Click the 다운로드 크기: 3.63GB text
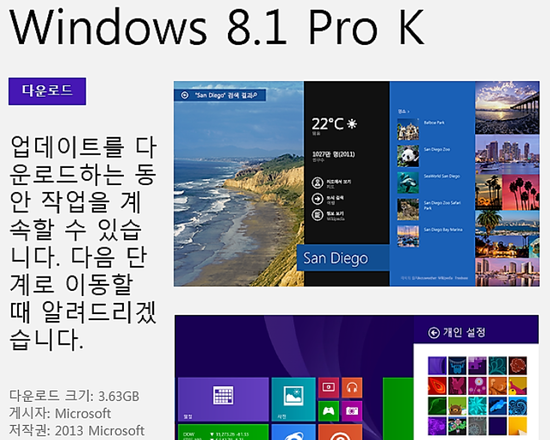The width and height of the screenshot is (550, 440). pyautogui.click(x=74, y=396)
